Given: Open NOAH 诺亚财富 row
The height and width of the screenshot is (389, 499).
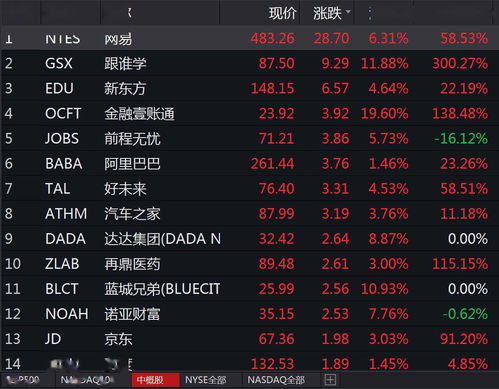Looking at the screenshot, I should tap(248, 314).
